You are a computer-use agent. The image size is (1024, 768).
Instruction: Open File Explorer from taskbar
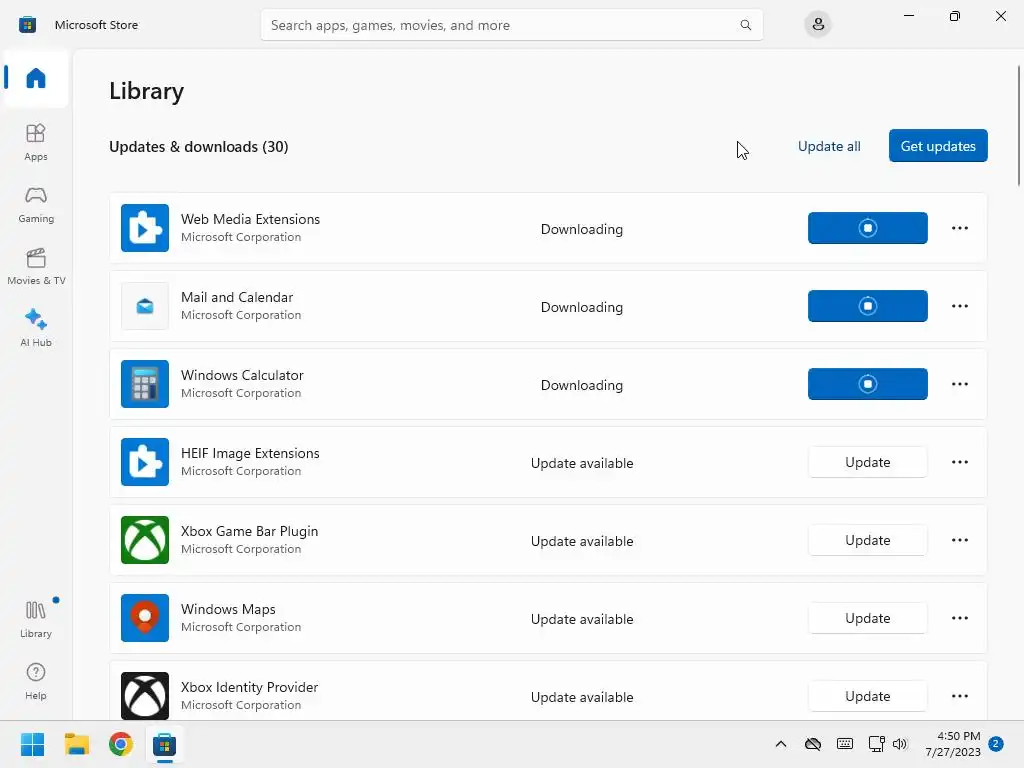(77, 744)
